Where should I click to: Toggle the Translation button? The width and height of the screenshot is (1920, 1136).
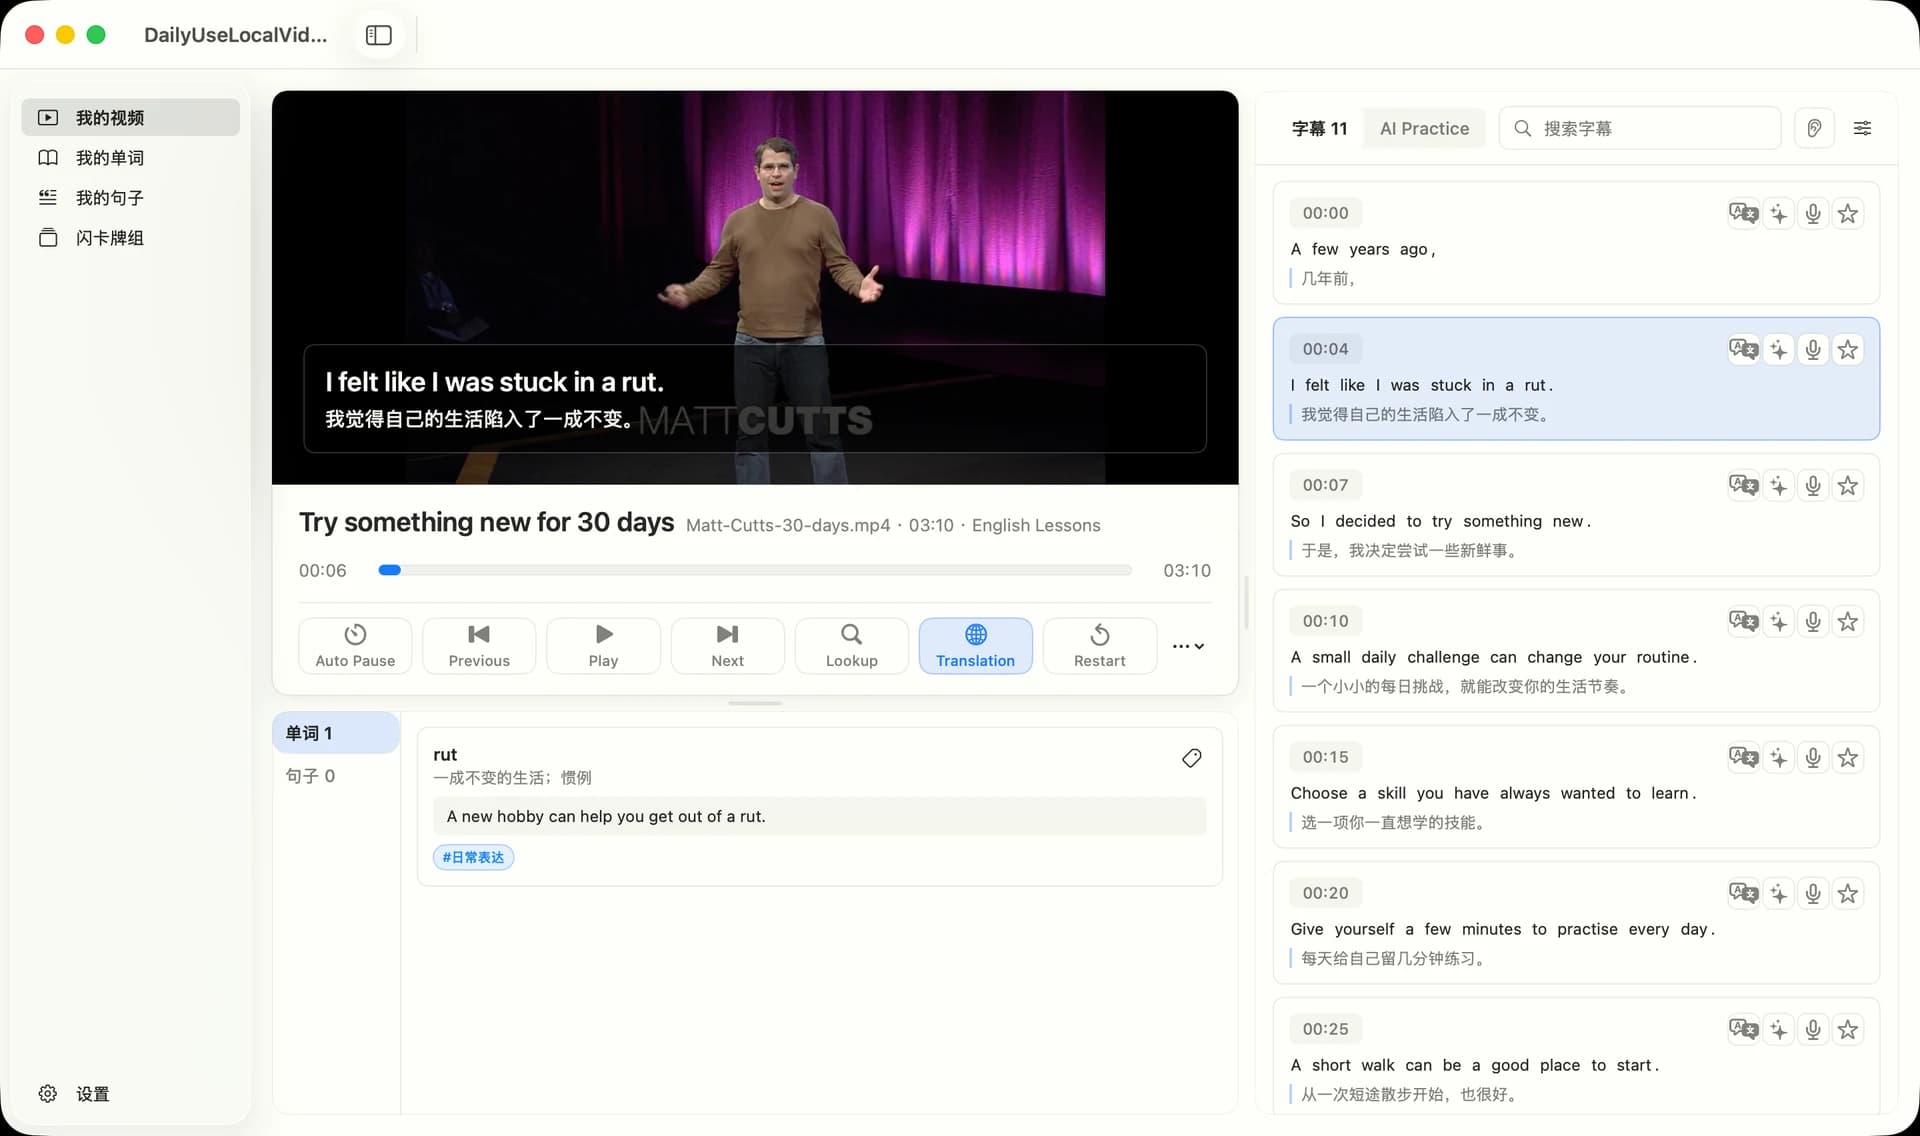pos(975,646)
